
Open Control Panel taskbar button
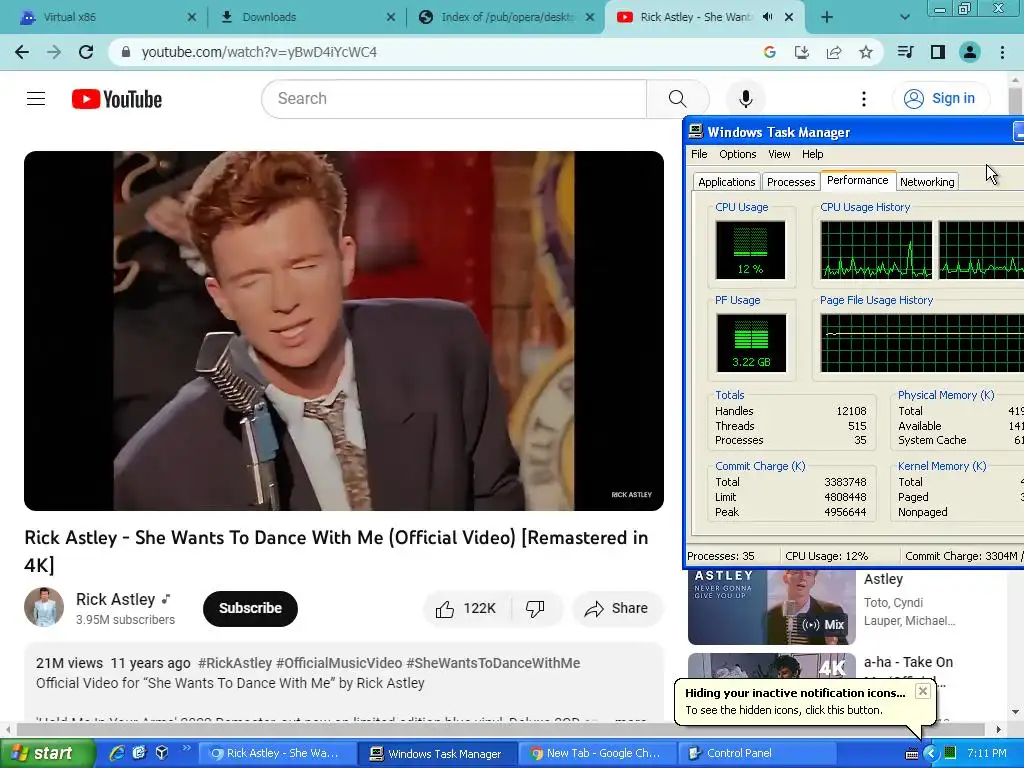755,754
